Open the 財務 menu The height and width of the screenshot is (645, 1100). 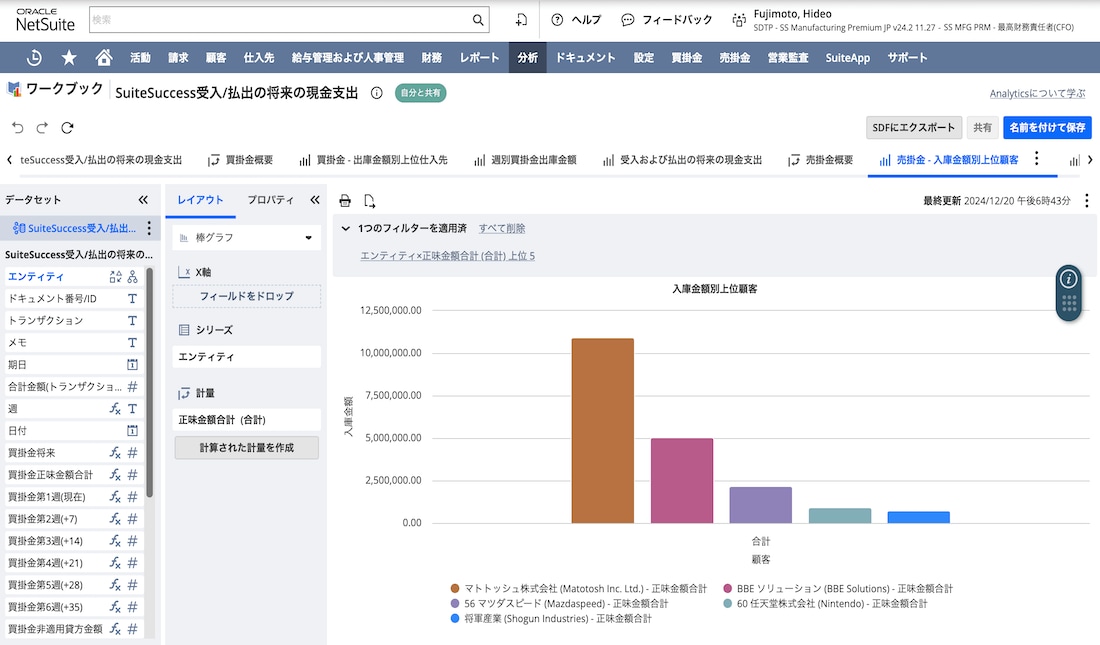[x=431, y=58]
